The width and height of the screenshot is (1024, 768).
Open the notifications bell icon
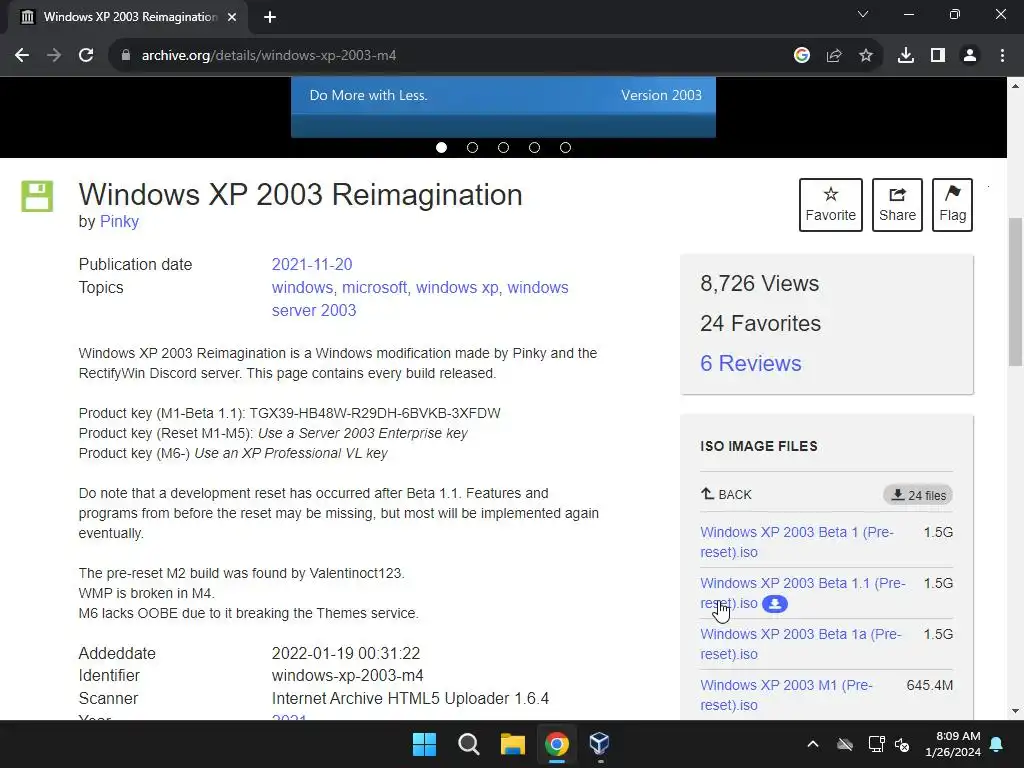997,744
